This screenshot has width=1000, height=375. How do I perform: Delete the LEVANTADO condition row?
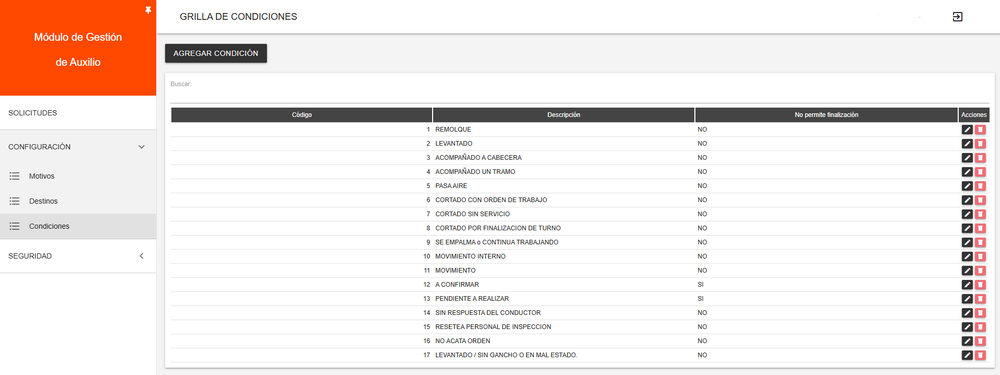[980, 143]
